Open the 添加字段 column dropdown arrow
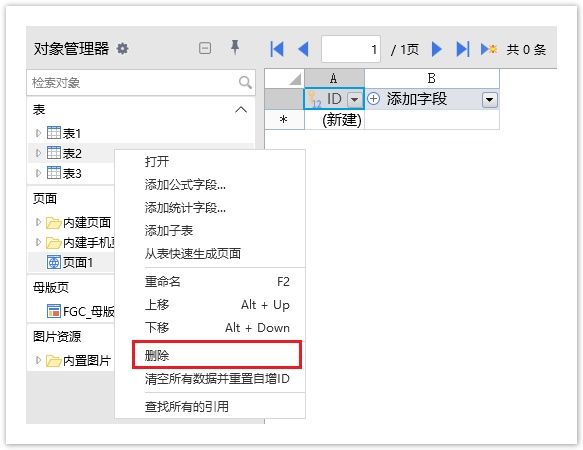The image size is (583, 450). pyautogui.click(x=489, y=100)
